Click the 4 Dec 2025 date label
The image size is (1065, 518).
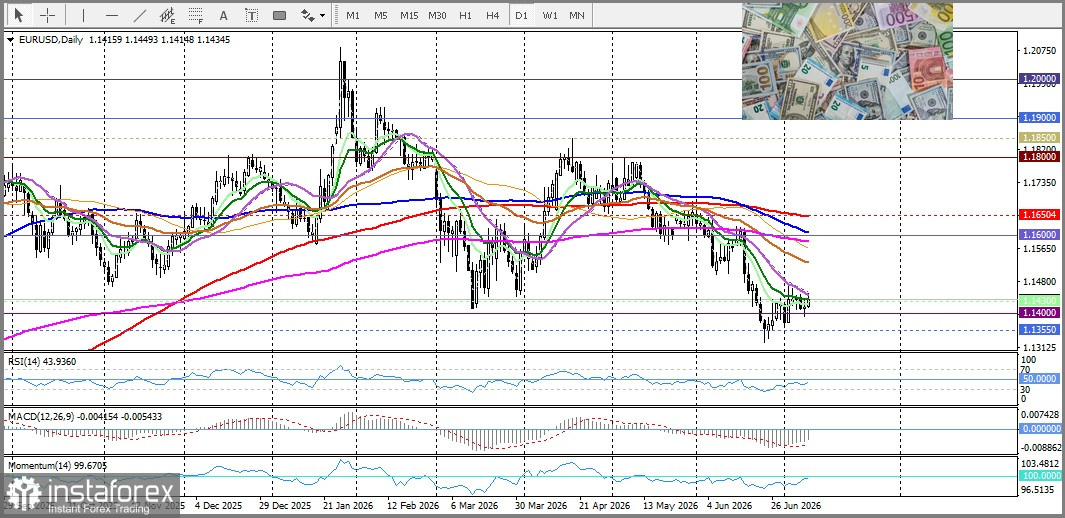218,506
